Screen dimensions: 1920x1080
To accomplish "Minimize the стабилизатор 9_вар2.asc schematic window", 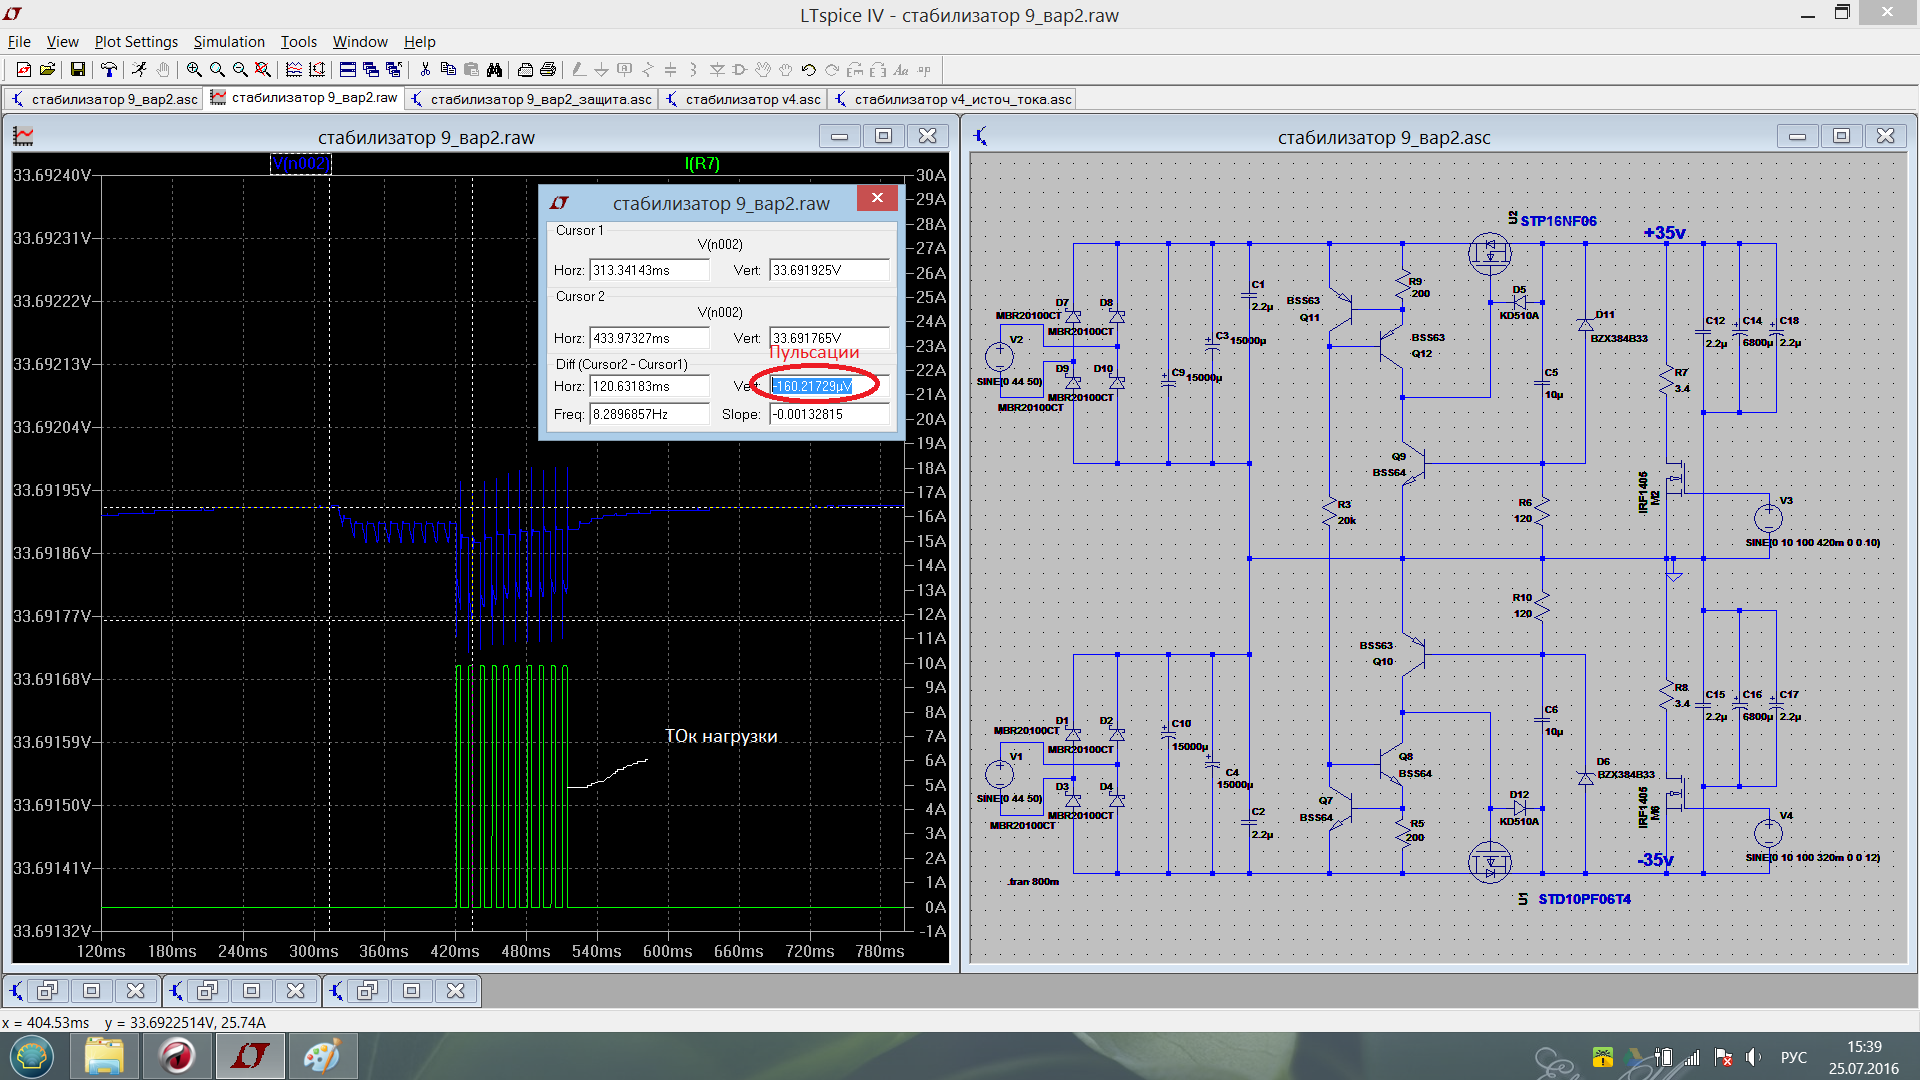I will point(1797,136).
